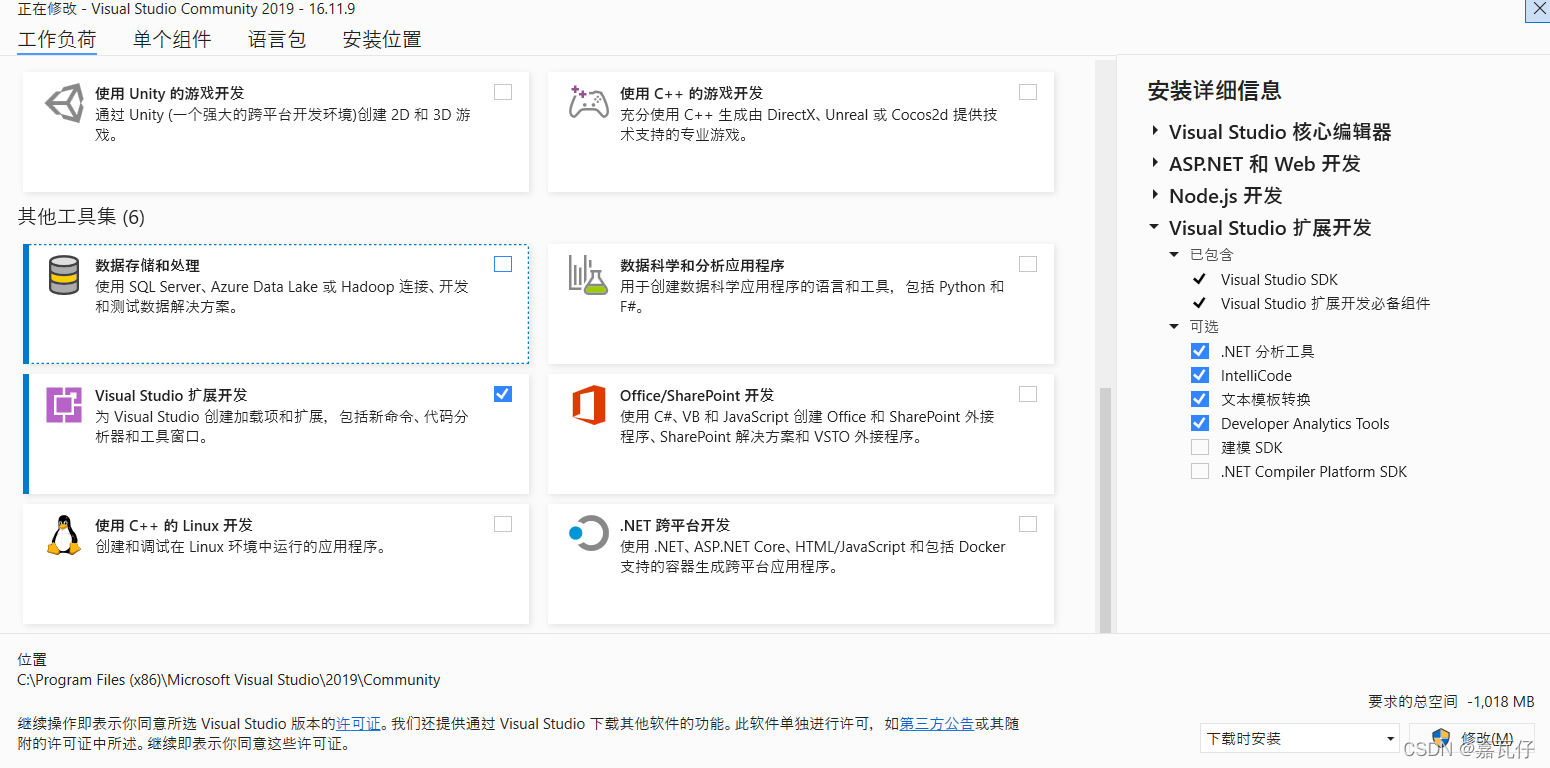Collapse Visual Studio 扩展开发 details

click(1155, 227)
